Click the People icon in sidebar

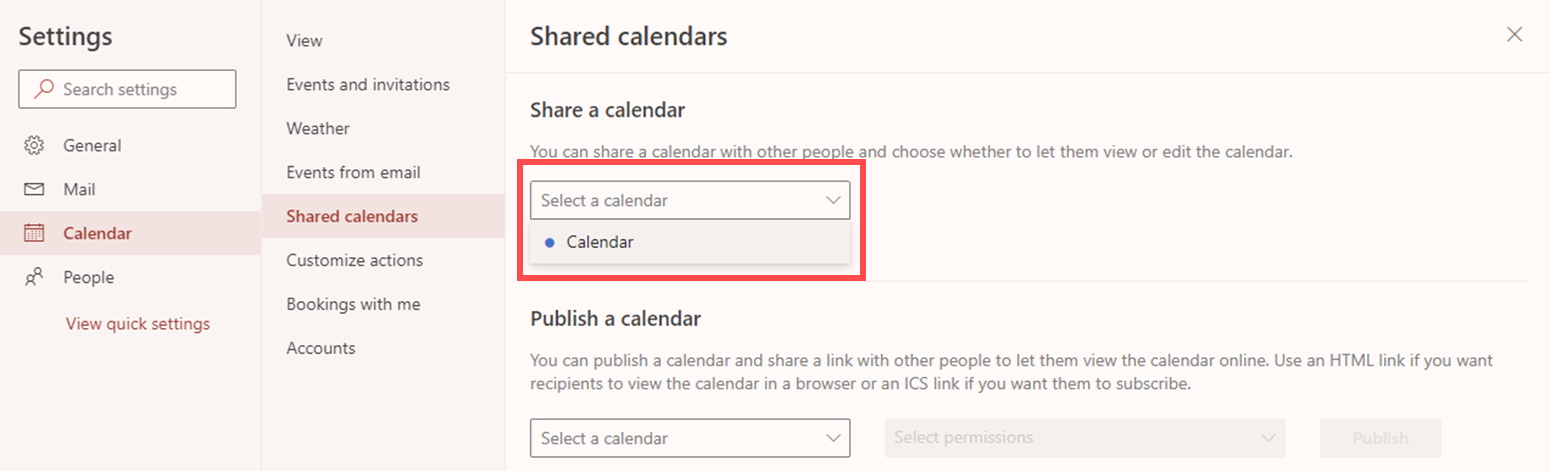click(34, 278)
